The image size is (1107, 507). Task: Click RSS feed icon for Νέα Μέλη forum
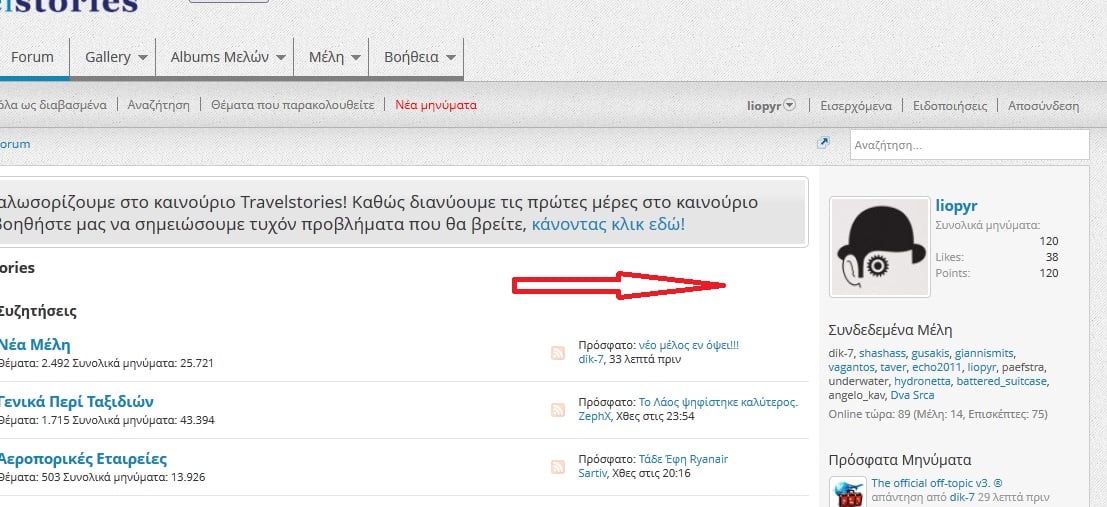tap(558, 353)
